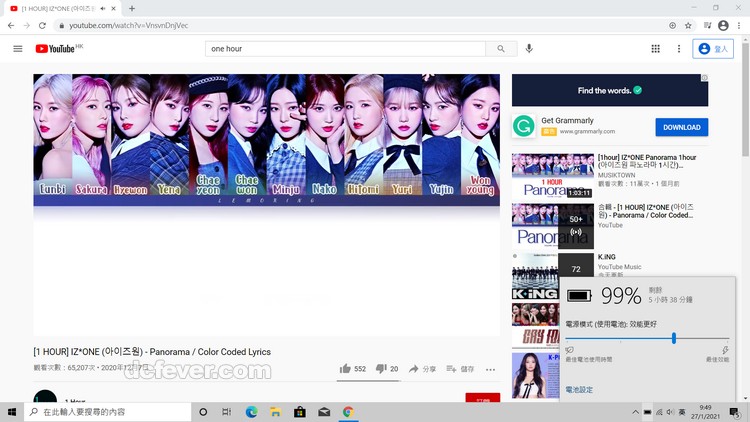The width and height of the screenshot is (750, 422).
Task: Open the 'Find the words.' ad banner
Action: (x=610, y=90)
